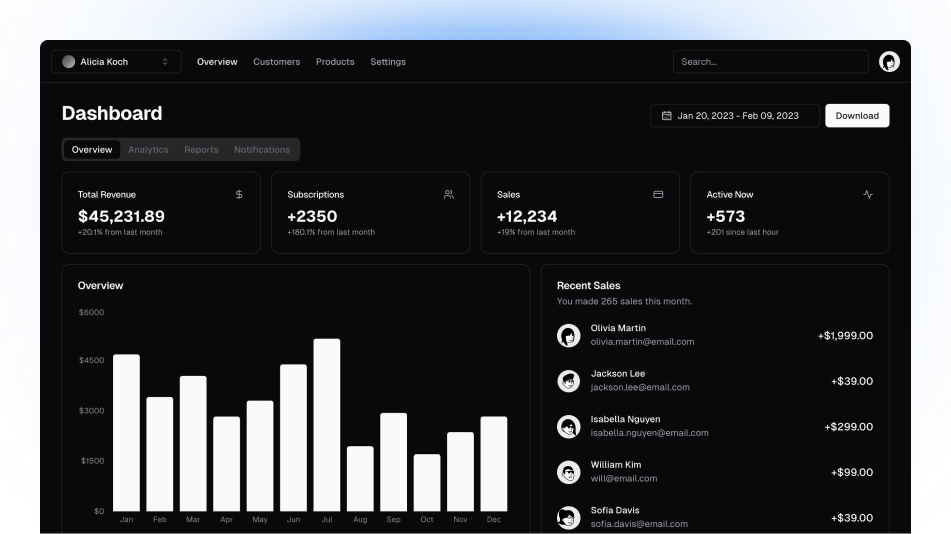Click the calendar icon in date range picker
This screenshot has width=951, height=534.
pos(666,116)
